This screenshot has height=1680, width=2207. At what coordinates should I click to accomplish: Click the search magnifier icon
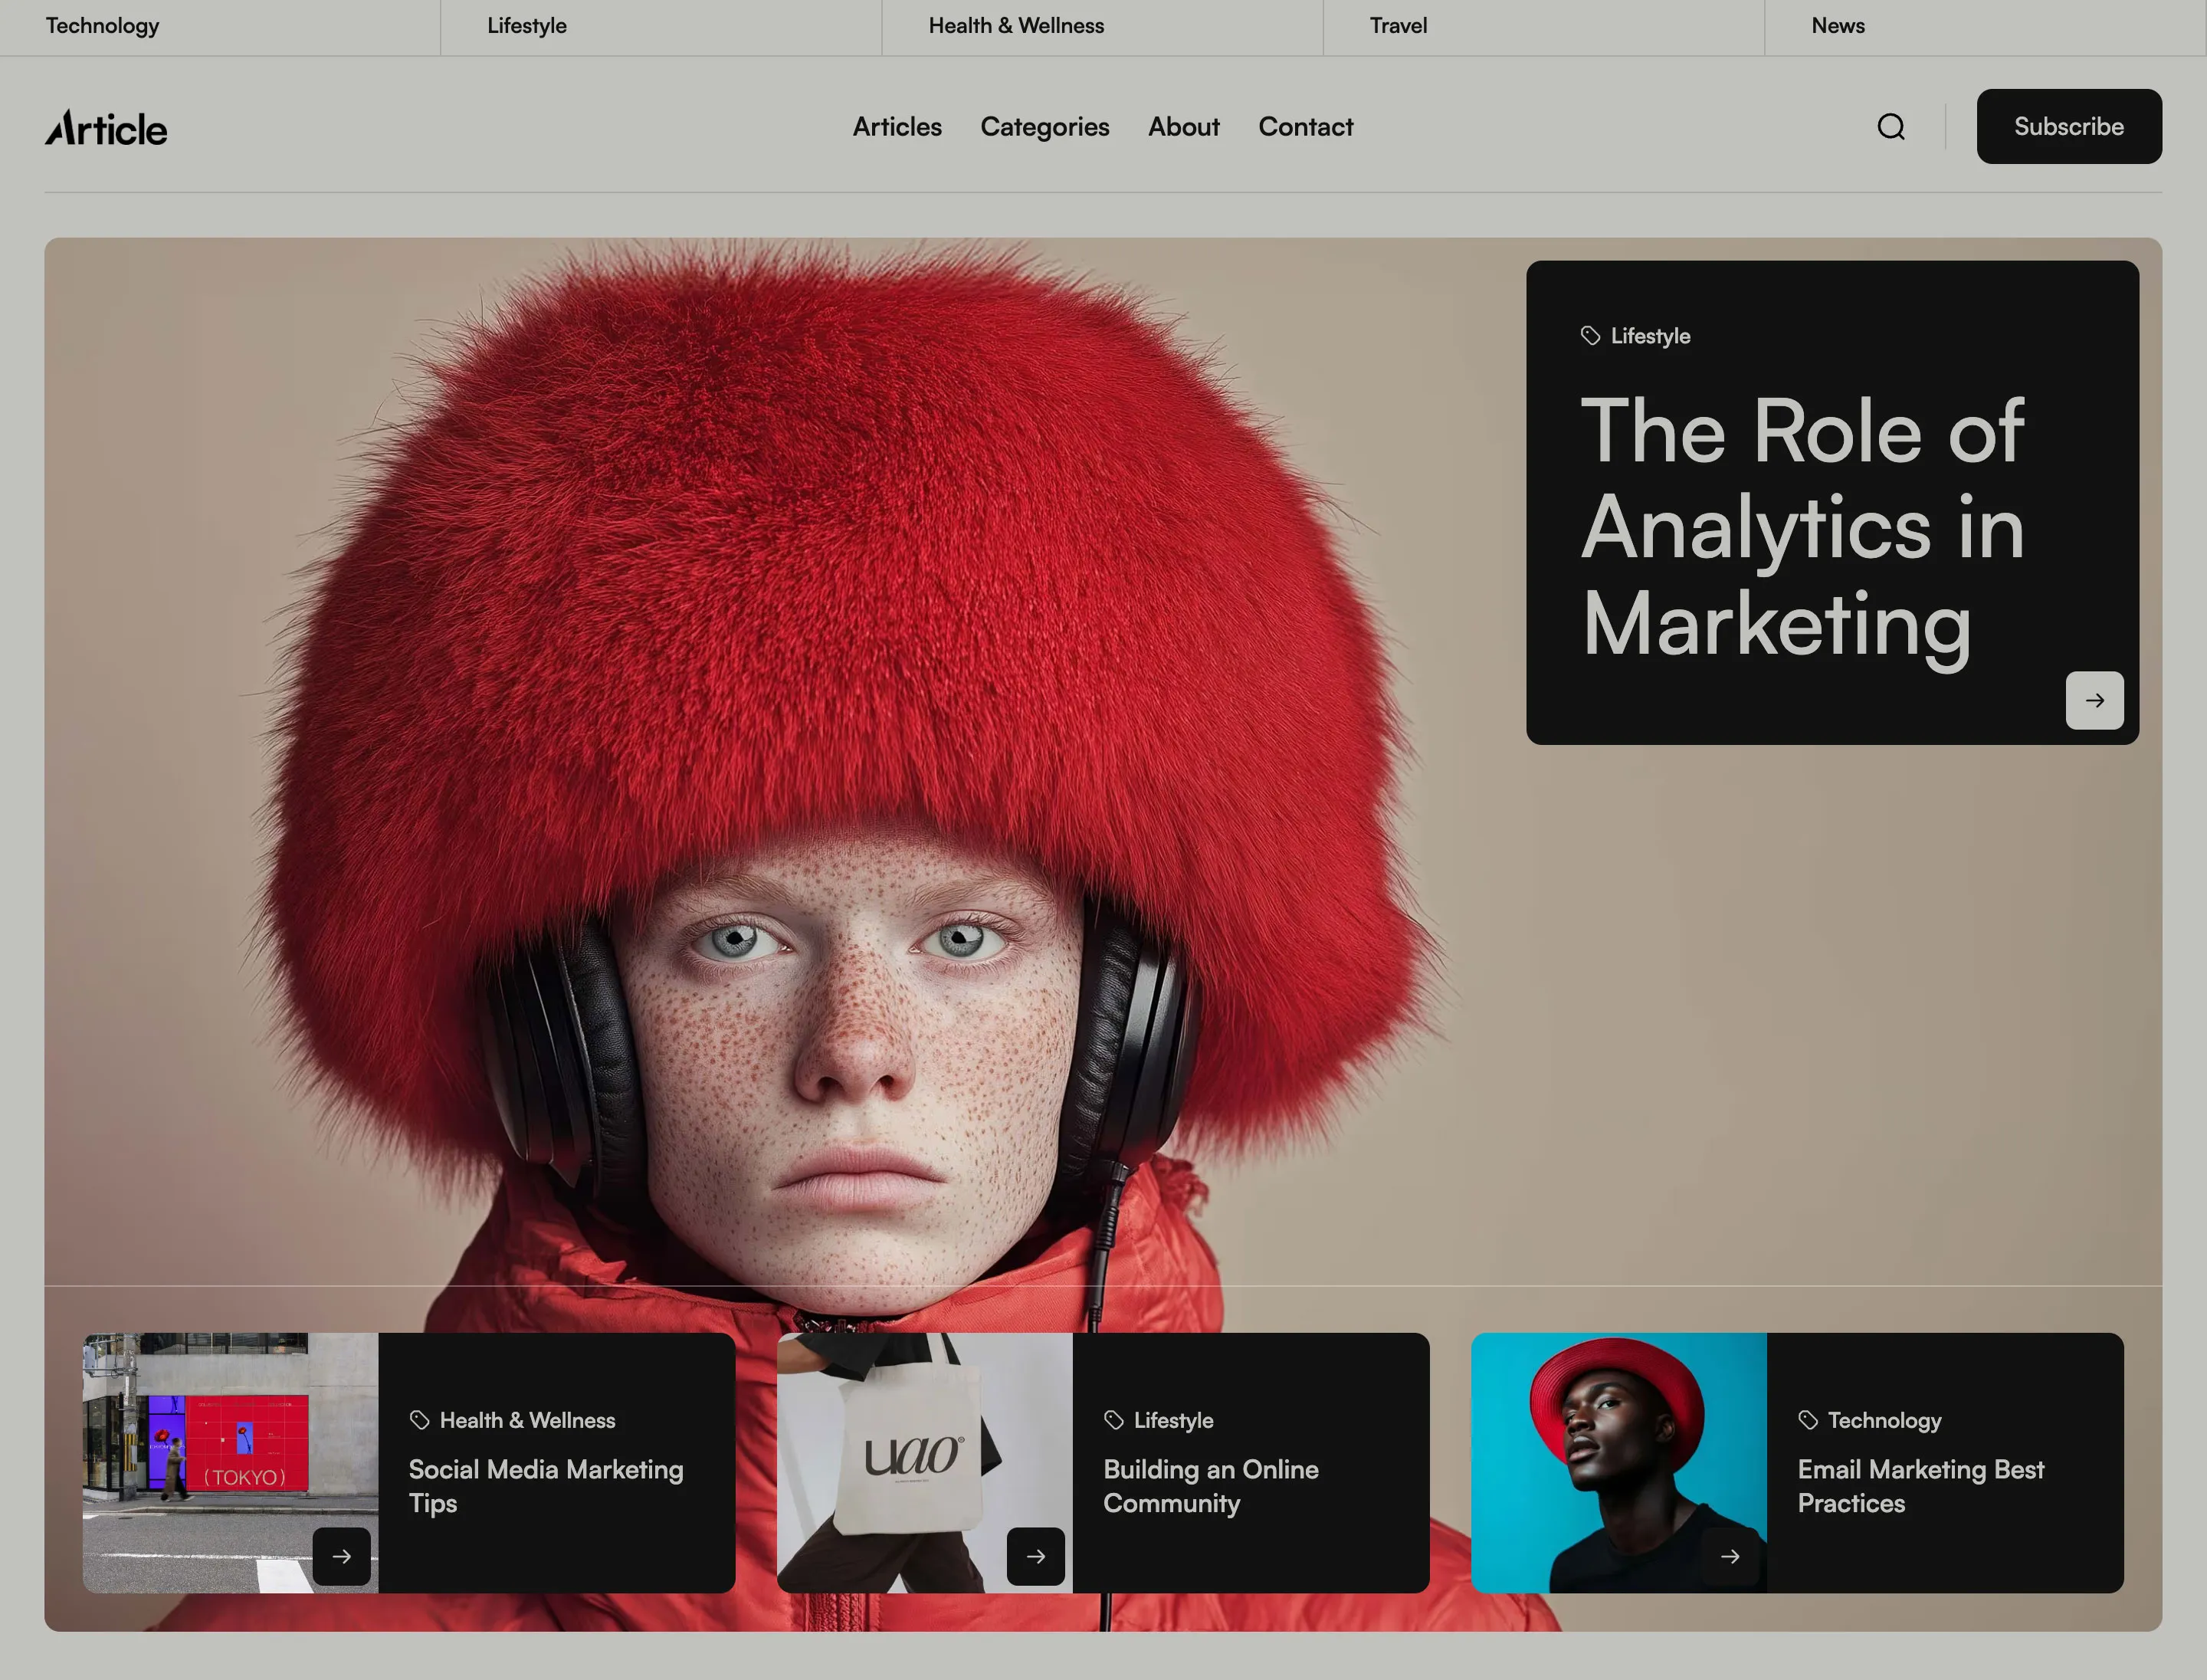[x=1890, y=127]
